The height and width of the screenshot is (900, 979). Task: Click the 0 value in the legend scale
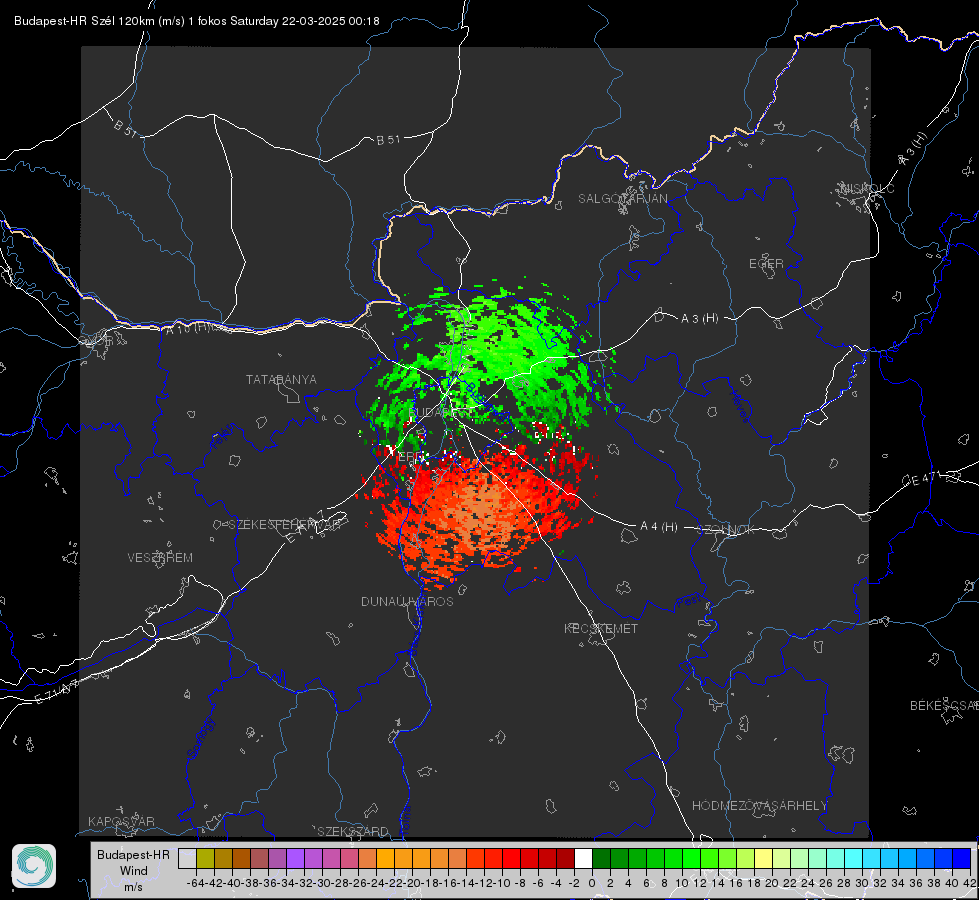point(593,883)
